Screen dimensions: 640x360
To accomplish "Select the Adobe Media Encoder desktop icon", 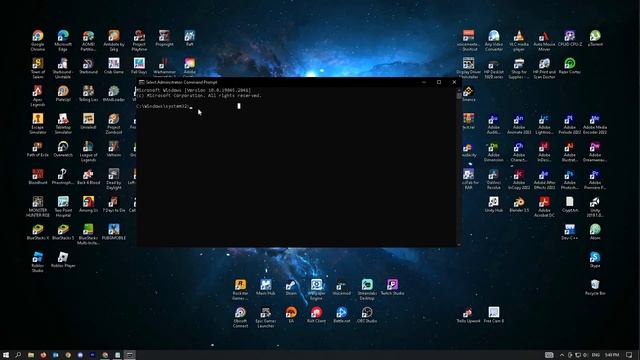I will pyautogui.click(x=595, y=124).
